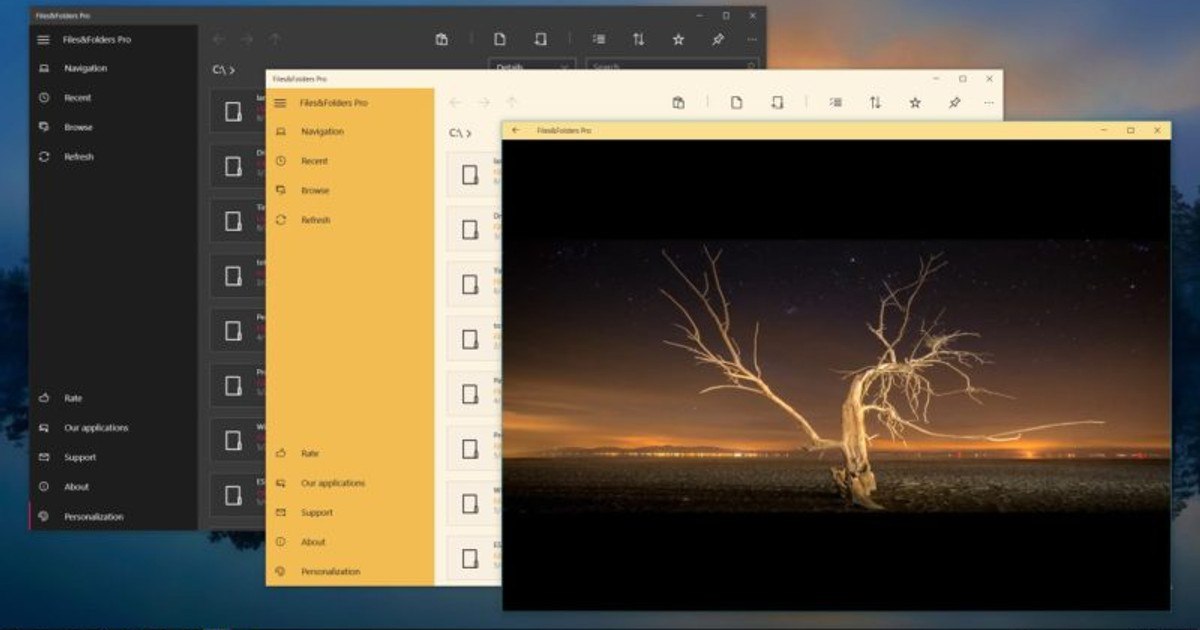Click the pin icon in dark window toolbar
The height and width of the screenshot is (630, 1200).
tap(718, 40)
